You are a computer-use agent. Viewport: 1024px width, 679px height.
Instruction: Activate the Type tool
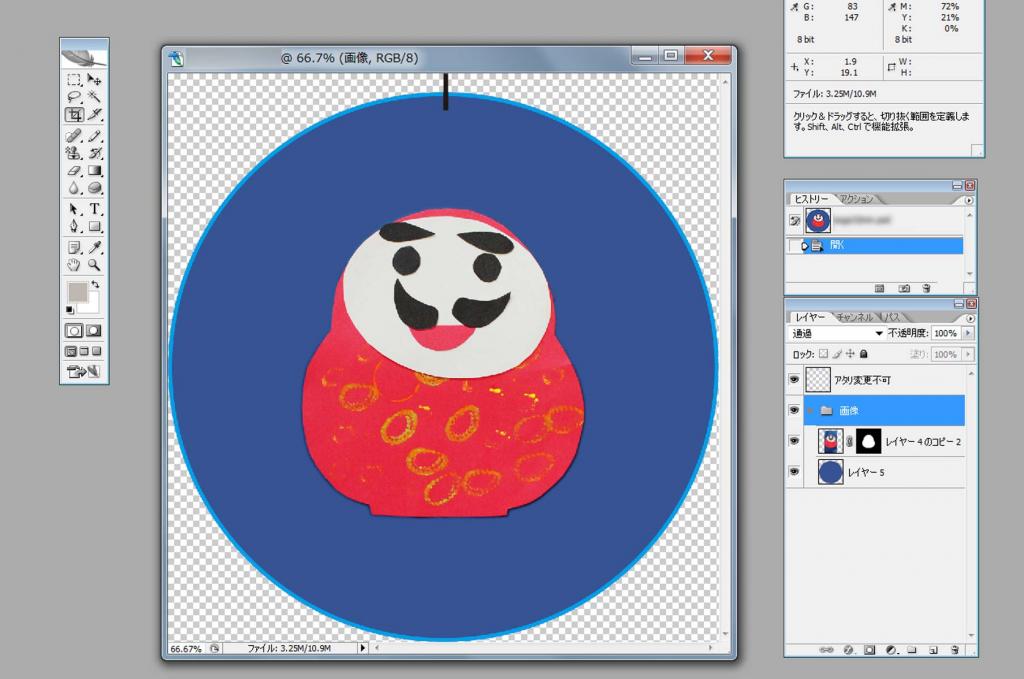(95, 209)
